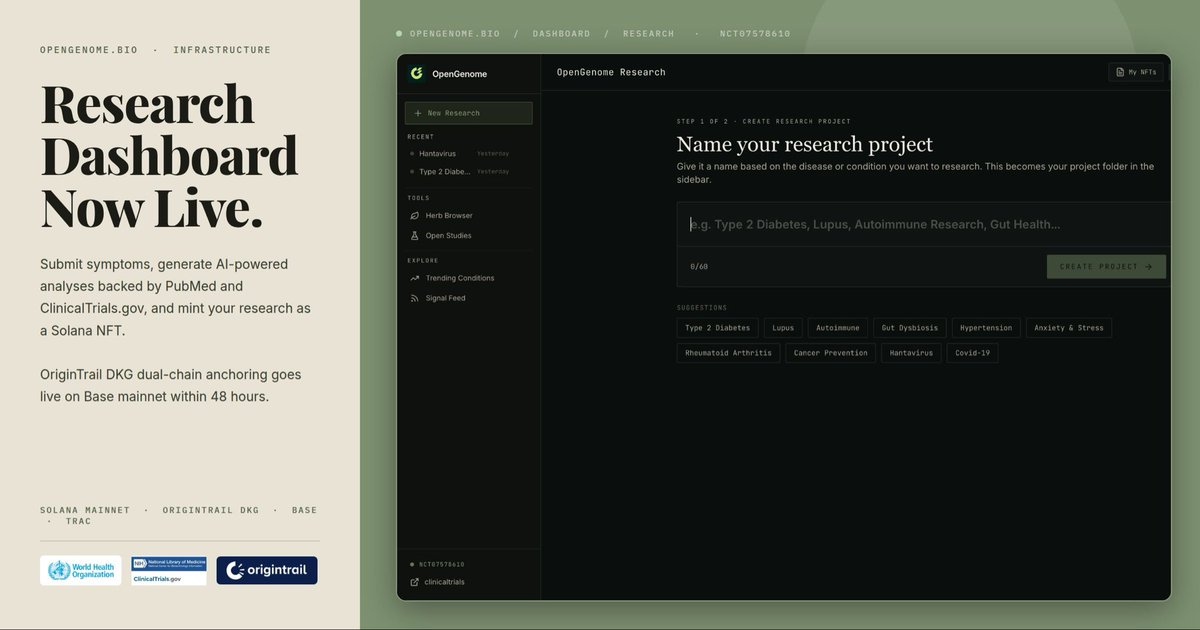This screenshot has width=1200, height=630.
Task: Click the NCT07578610 sidebar status text
Action: (441, 564)
